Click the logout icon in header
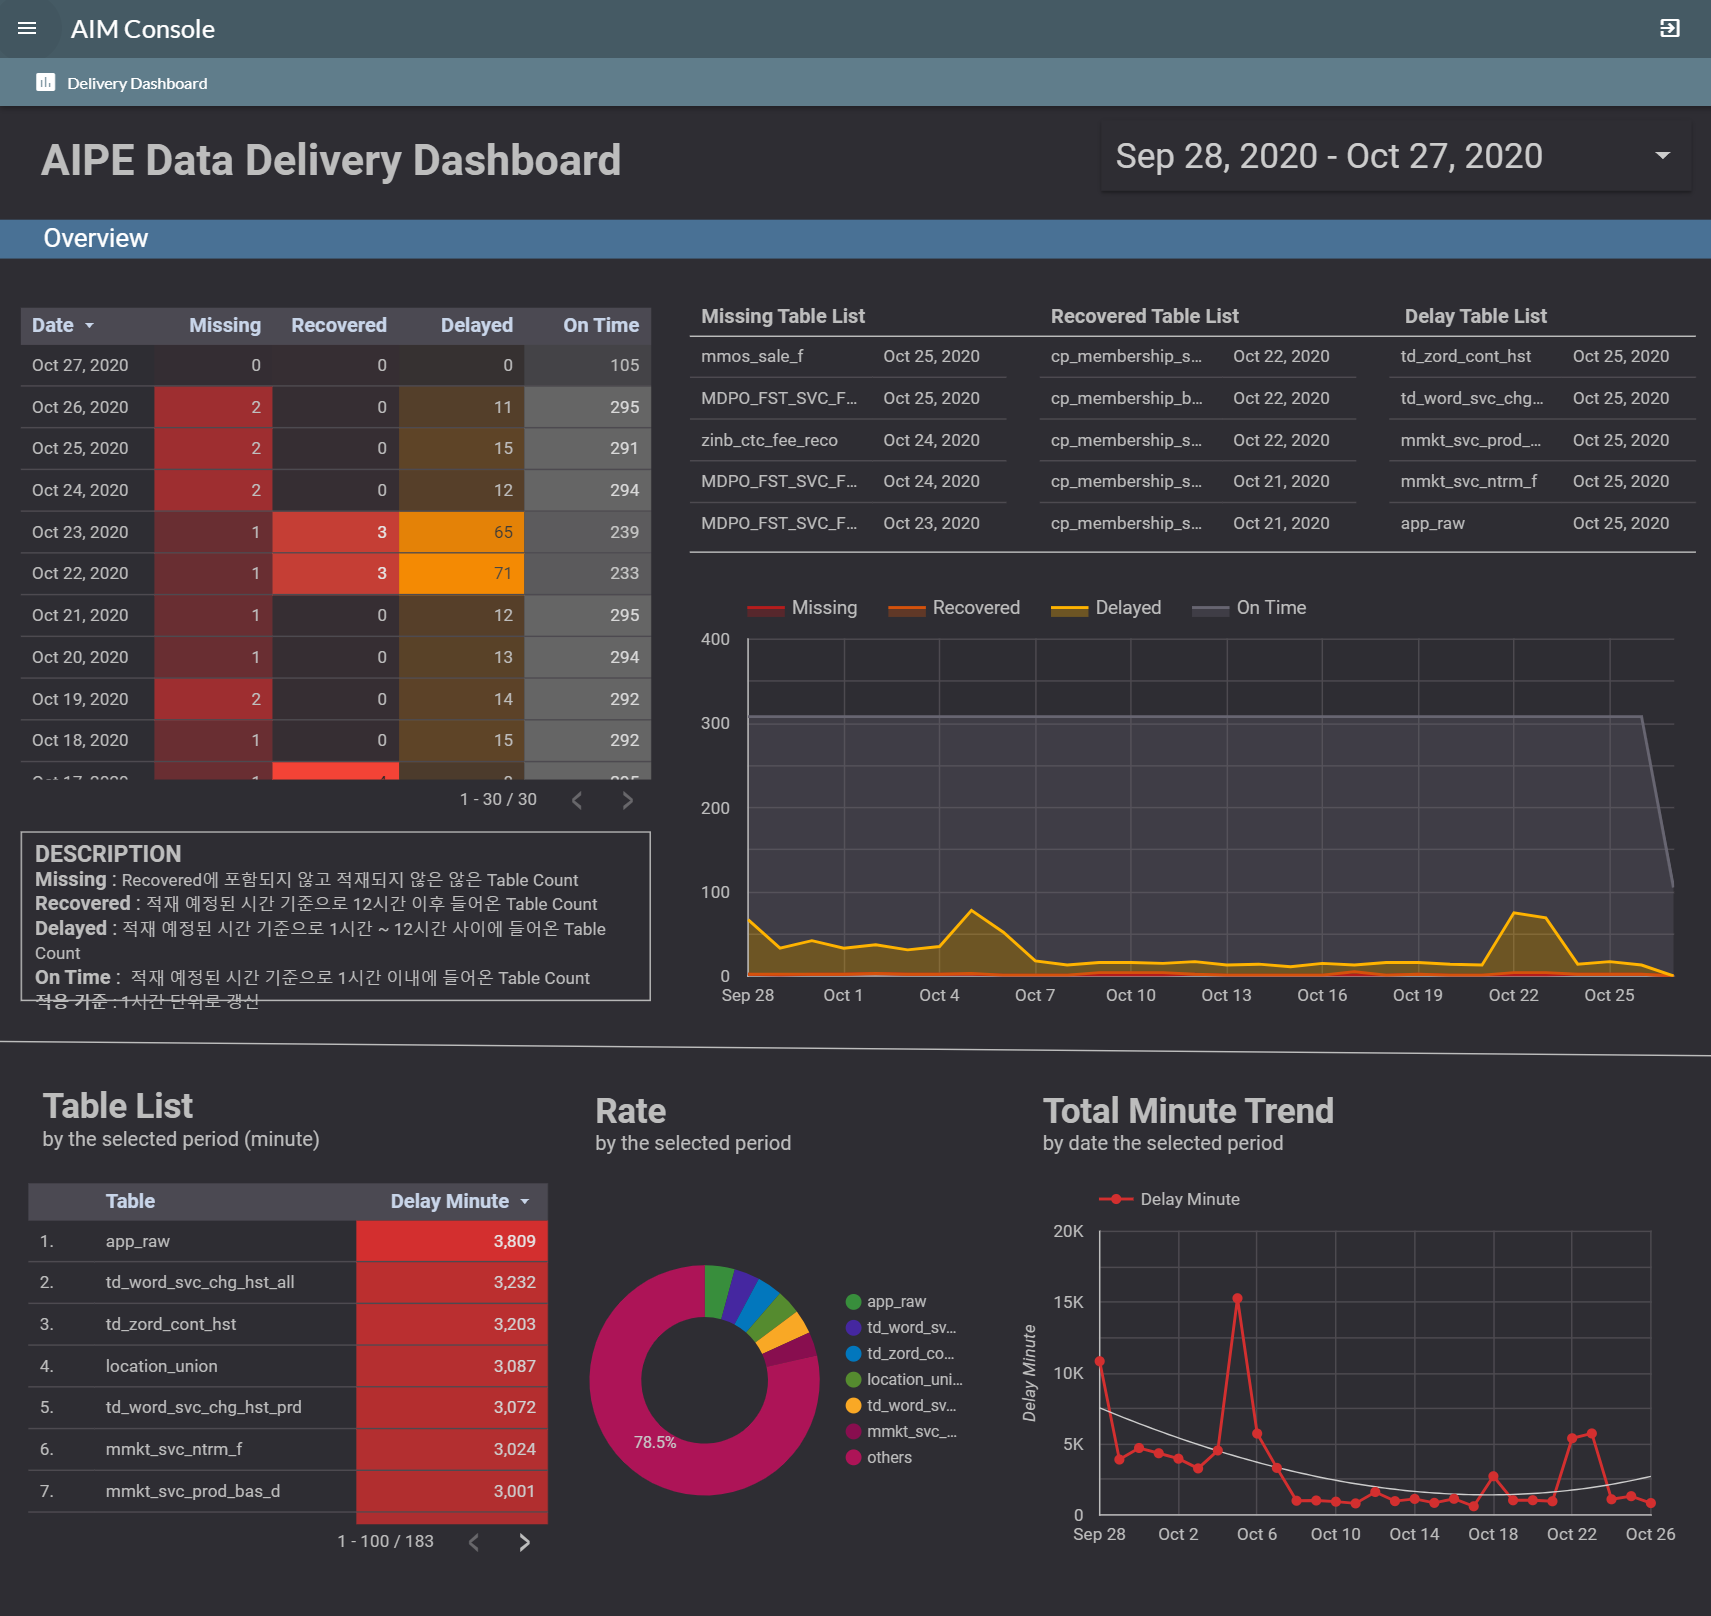1711x1616 pixels. click(1669, 28)
